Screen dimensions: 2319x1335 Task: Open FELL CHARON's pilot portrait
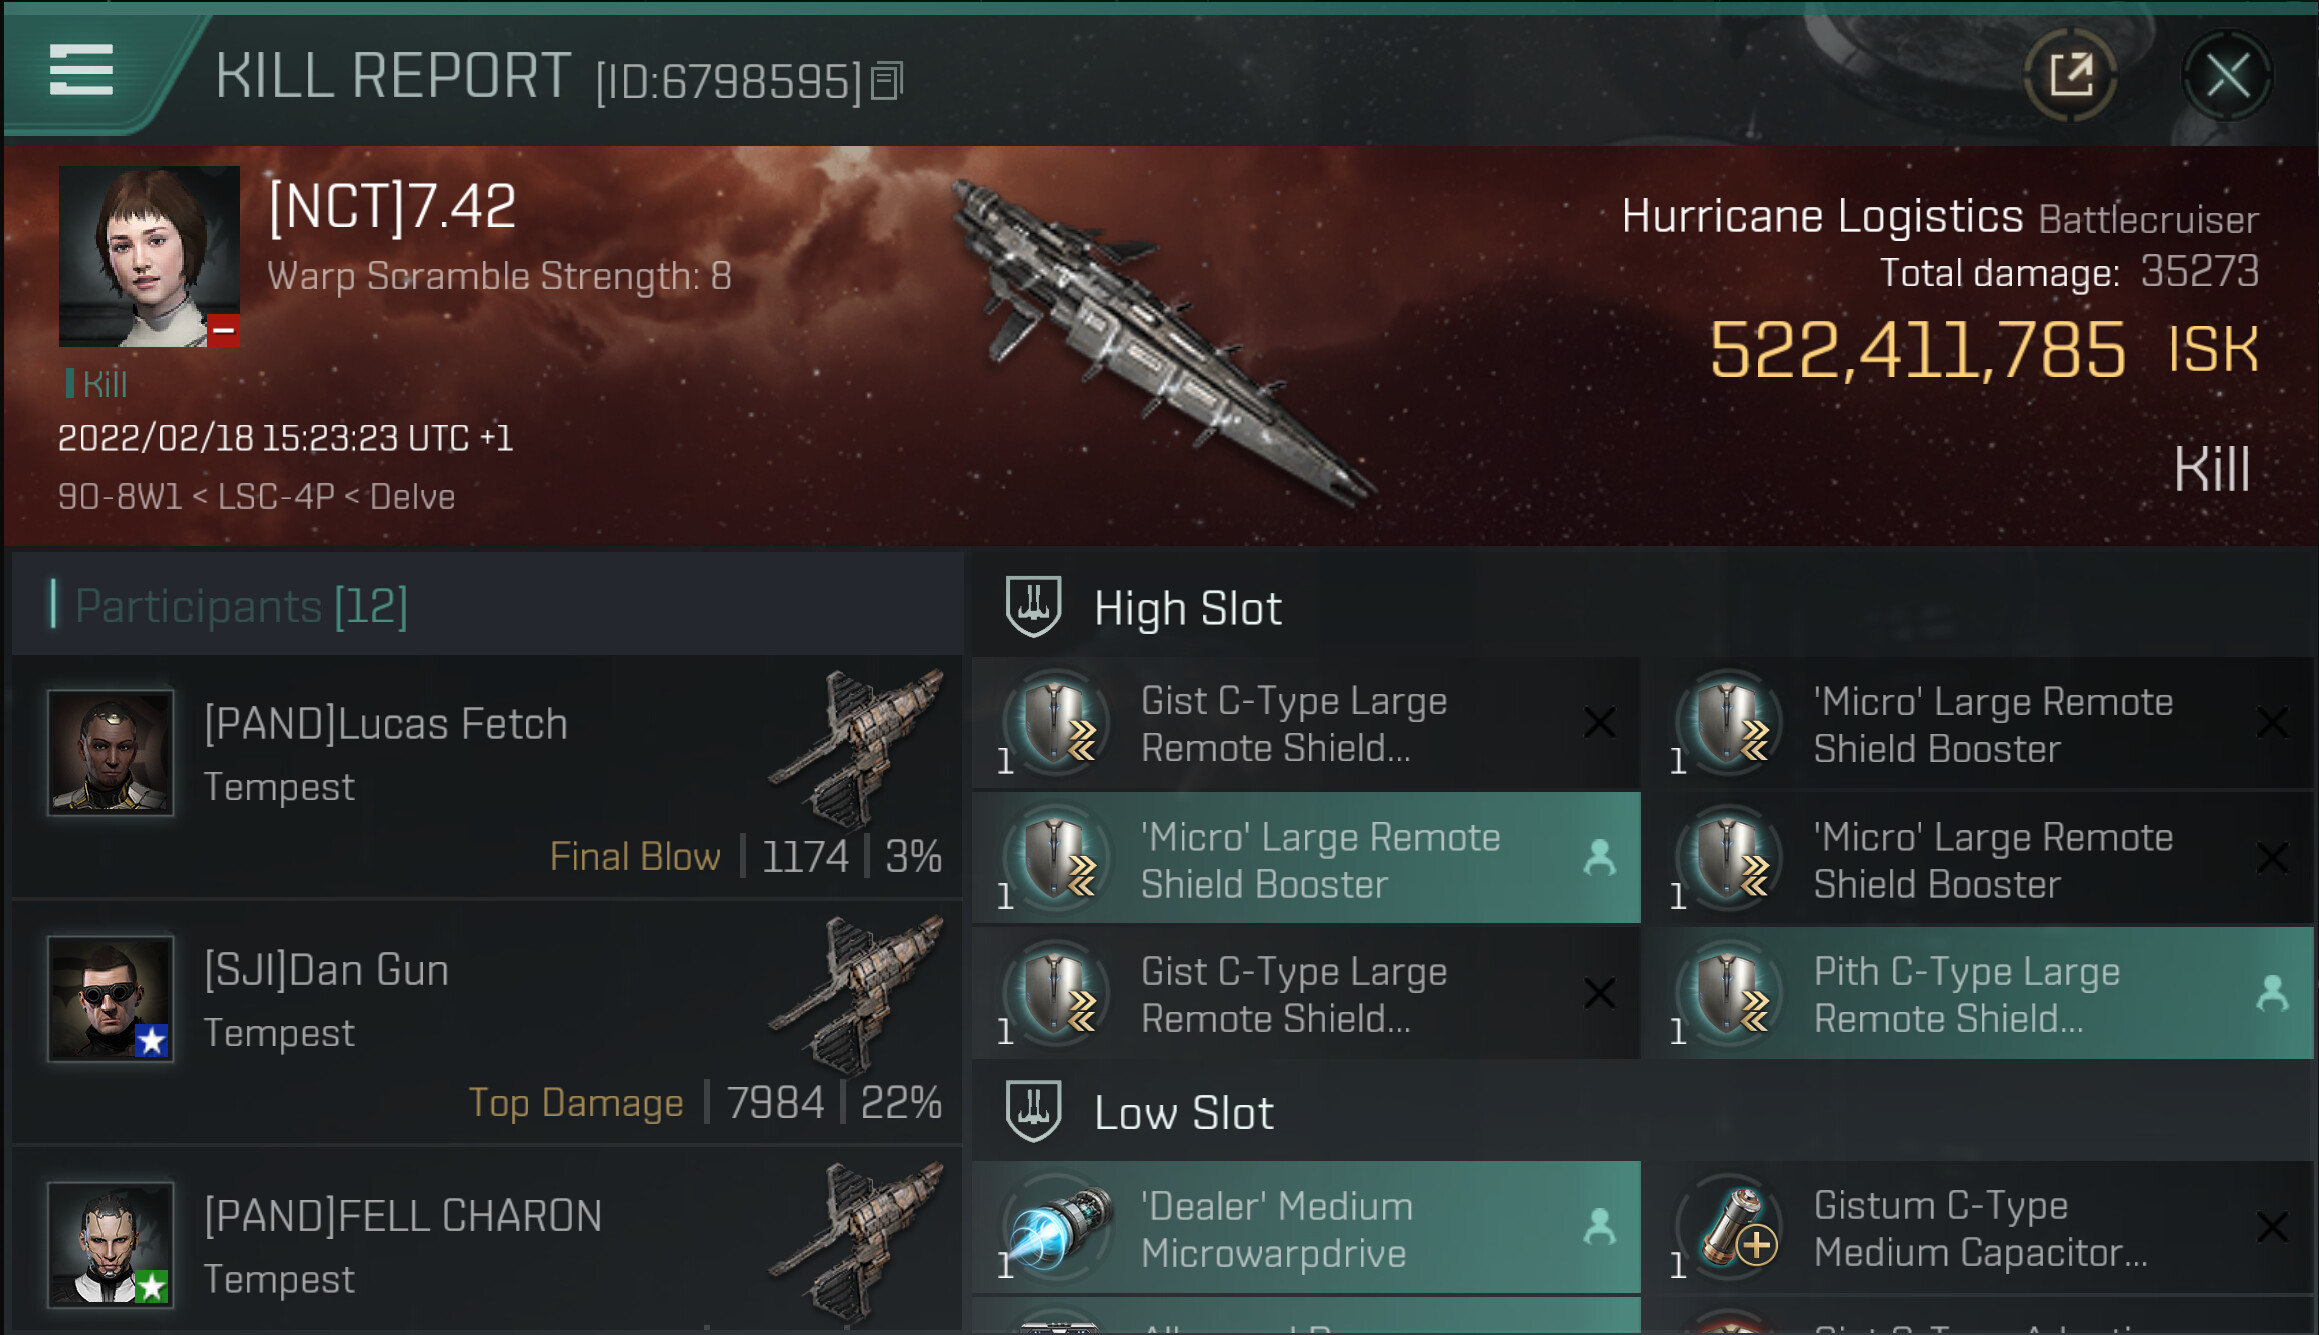111,1244
